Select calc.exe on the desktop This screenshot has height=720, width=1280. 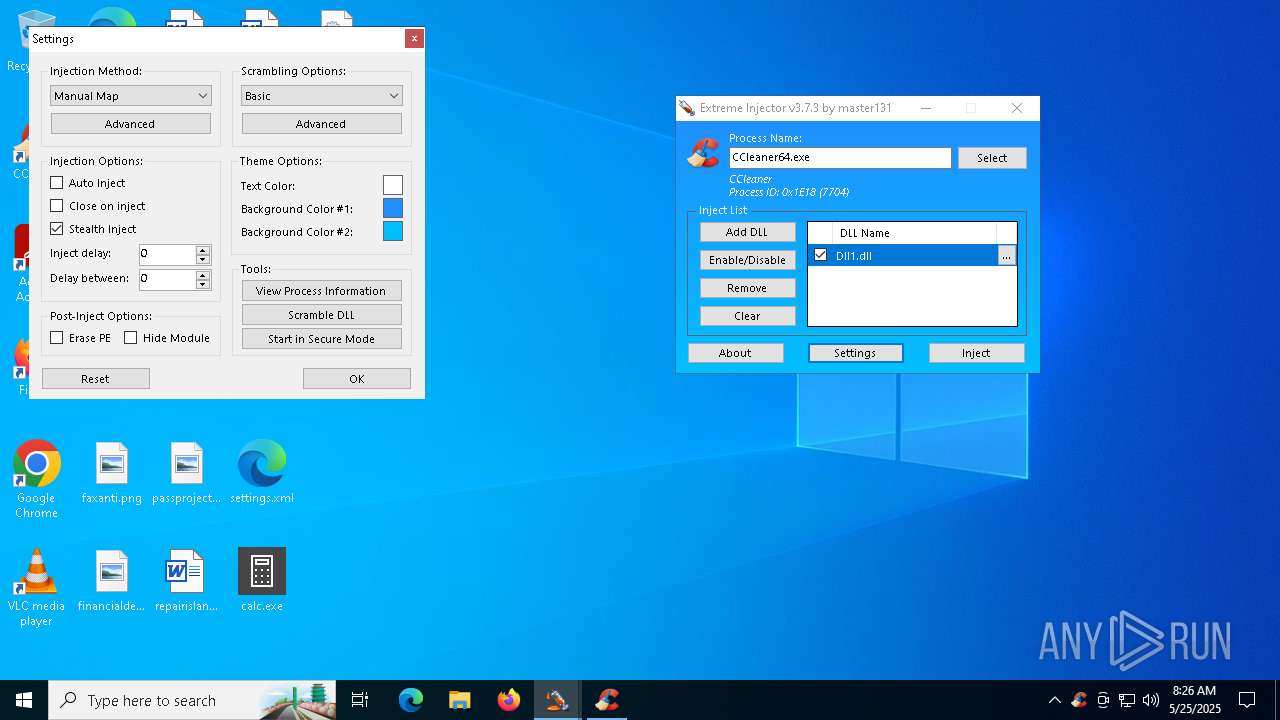(x=262, y=581)
